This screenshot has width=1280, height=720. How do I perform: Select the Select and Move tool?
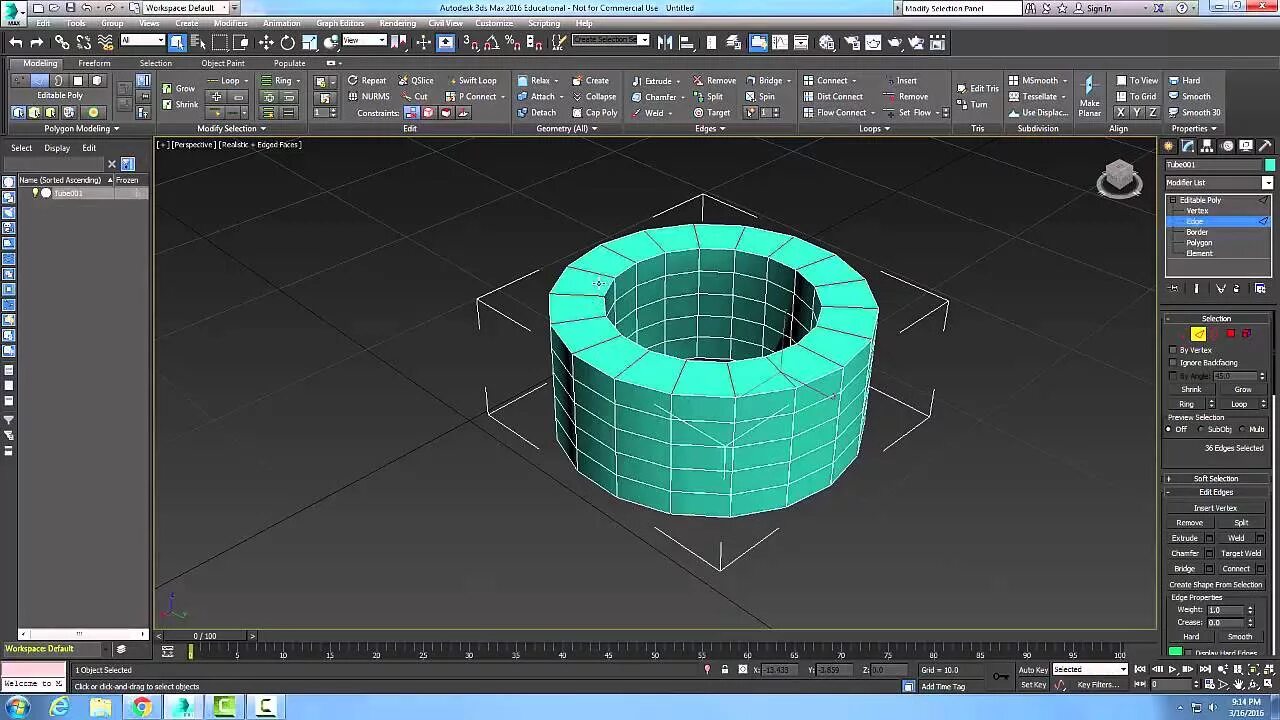point(266,42)
